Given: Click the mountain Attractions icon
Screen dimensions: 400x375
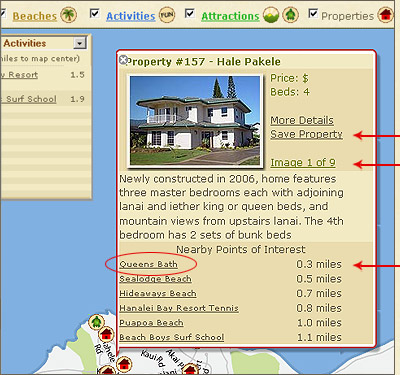Looking at the screenshot, I should coord(271,15).
